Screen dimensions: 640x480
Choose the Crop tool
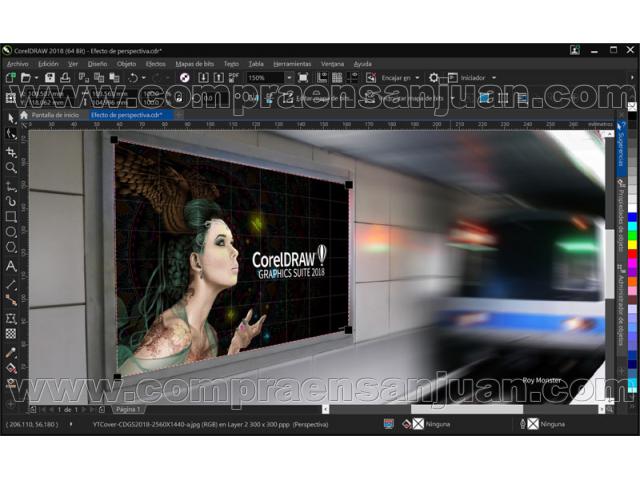pyautogui.click(x=11, y=152)
